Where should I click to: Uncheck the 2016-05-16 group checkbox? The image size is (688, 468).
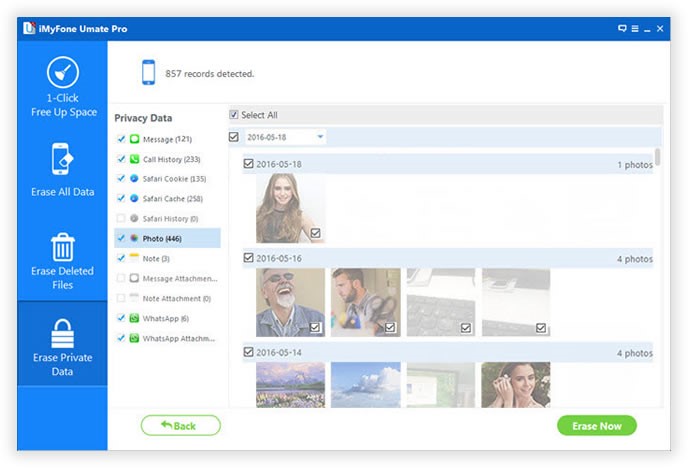249,258
